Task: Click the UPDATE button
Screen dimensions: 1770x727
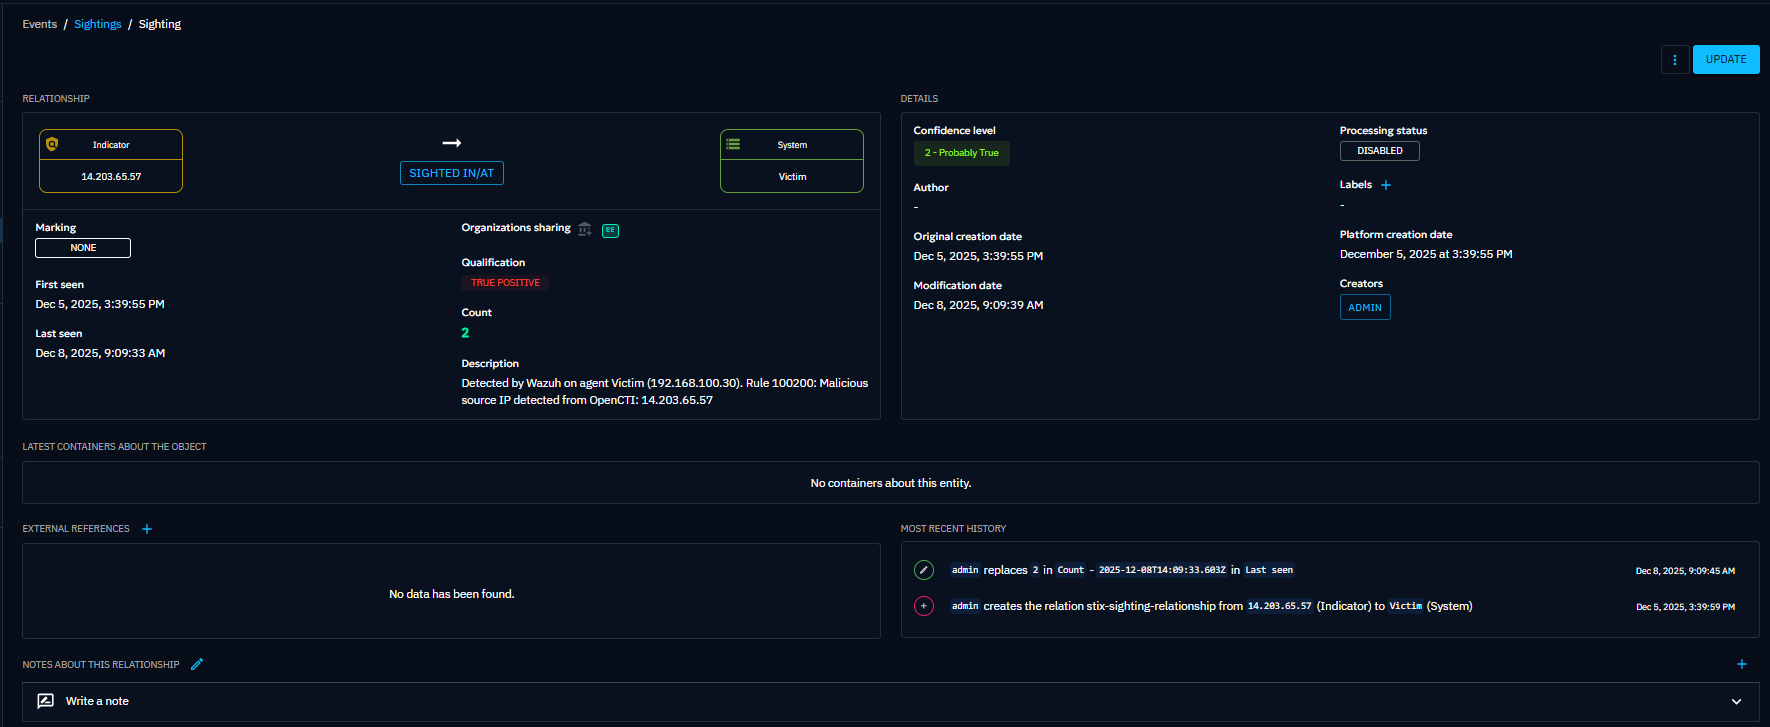Action: 1725,60
